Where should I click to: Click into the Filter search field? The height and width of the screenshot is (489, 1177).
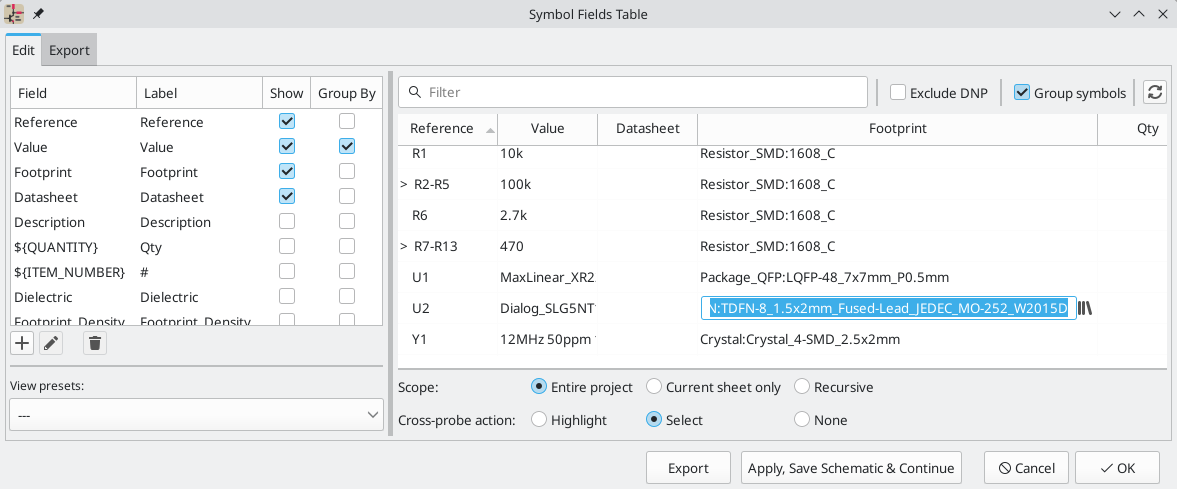pos(640,92)
